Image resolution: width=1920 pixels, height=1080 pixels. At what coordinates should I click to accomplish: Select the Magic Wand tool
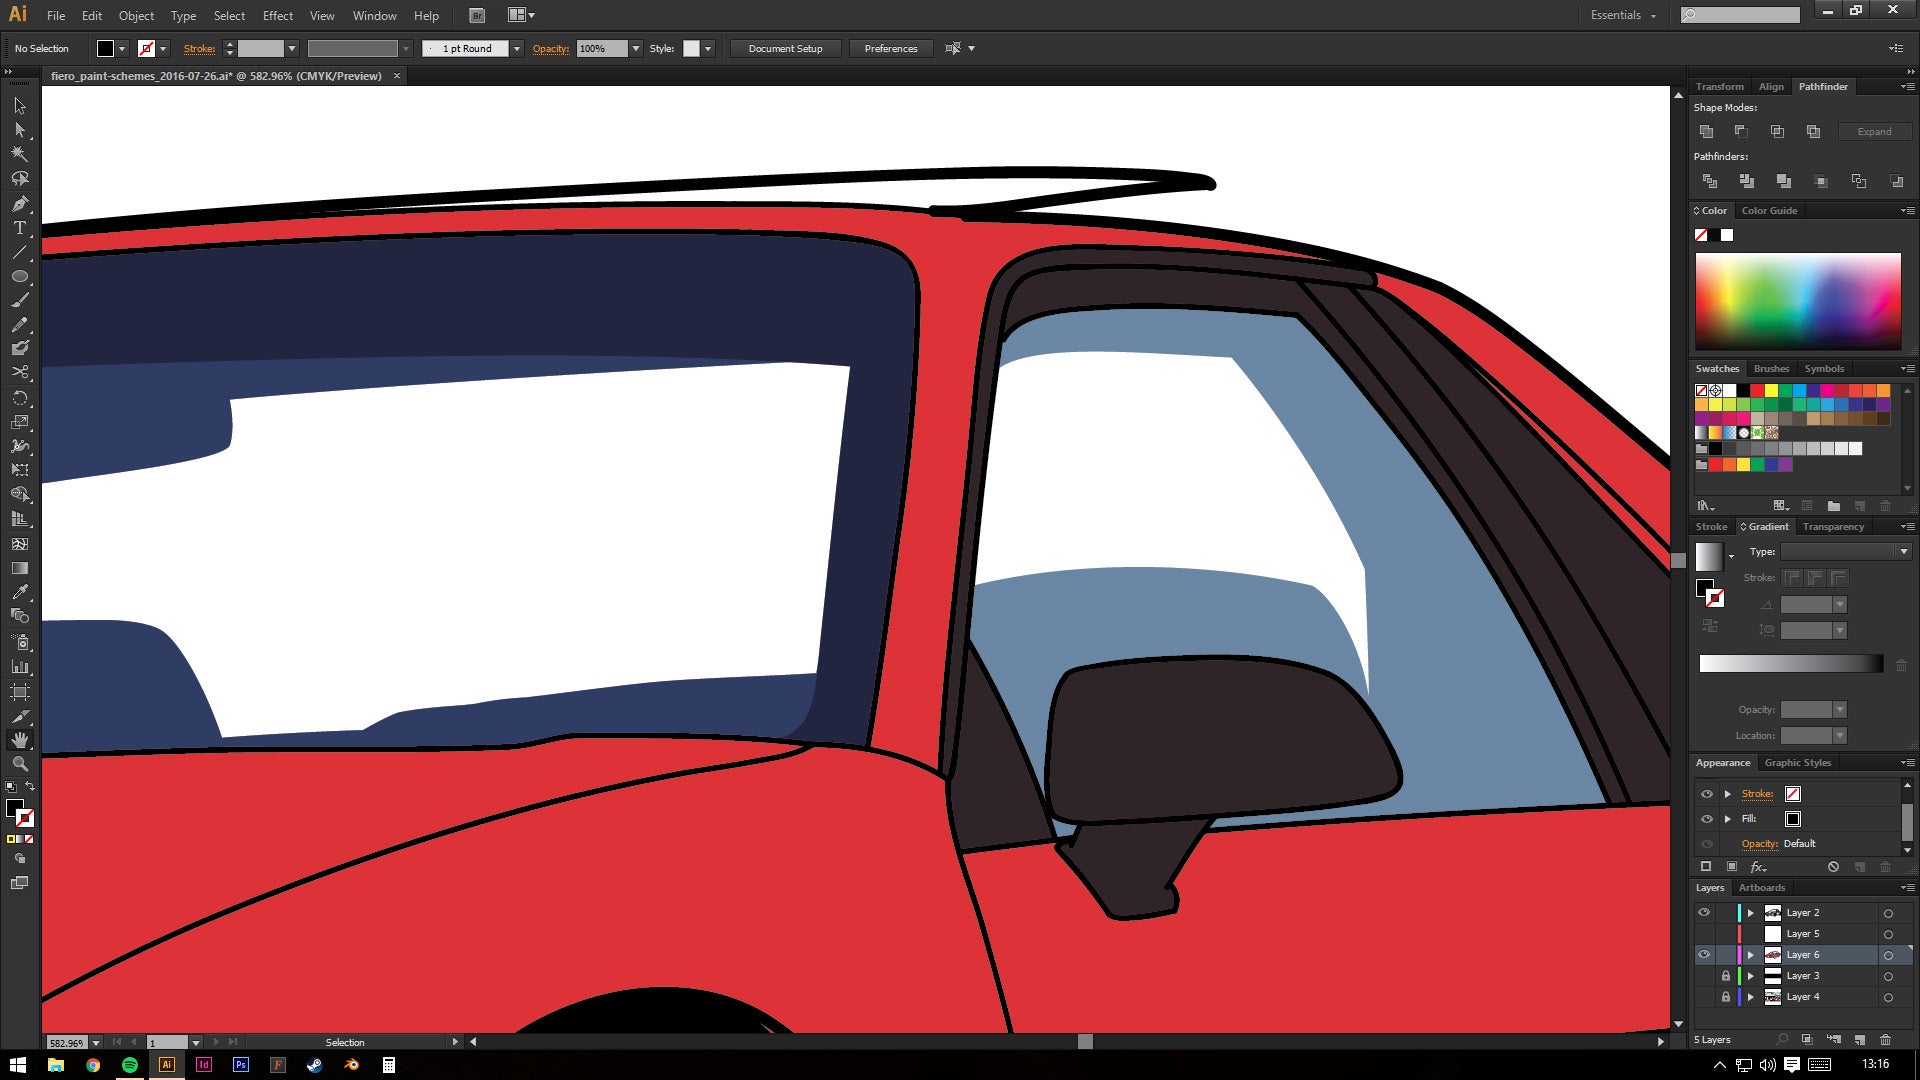point(19,154)
